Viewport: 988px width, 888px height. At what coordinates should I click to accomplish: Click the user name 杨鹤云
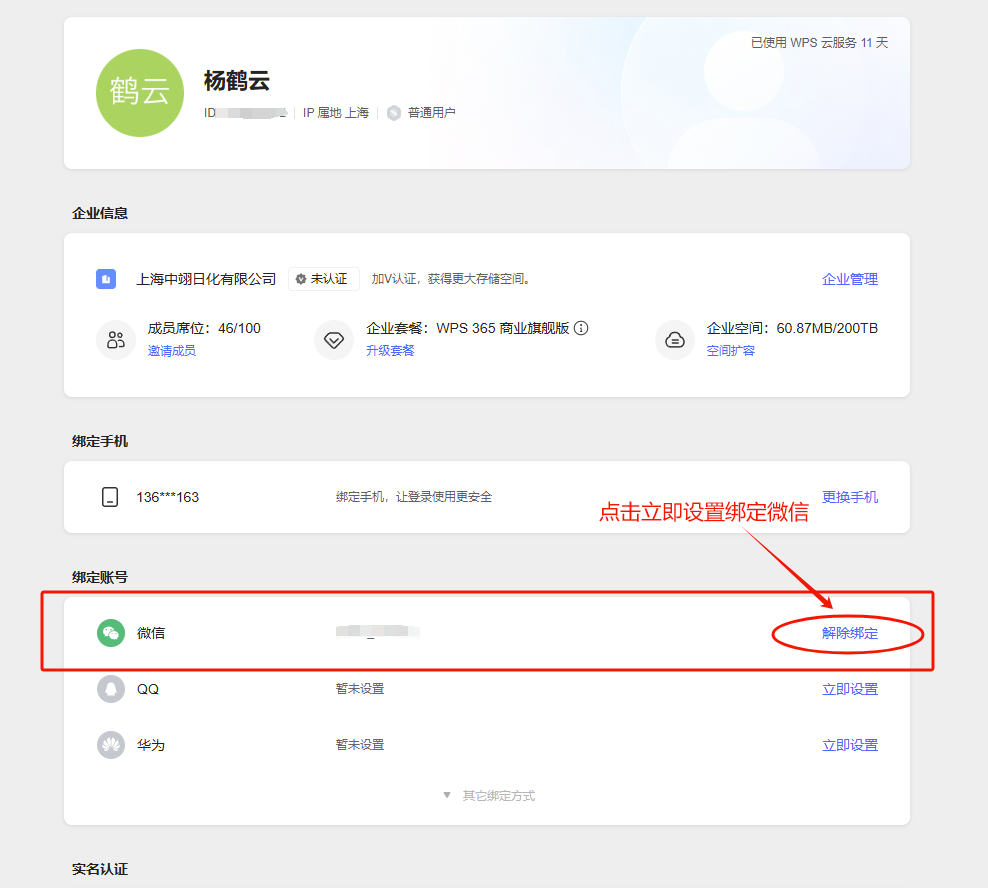[x=237, y=81]
